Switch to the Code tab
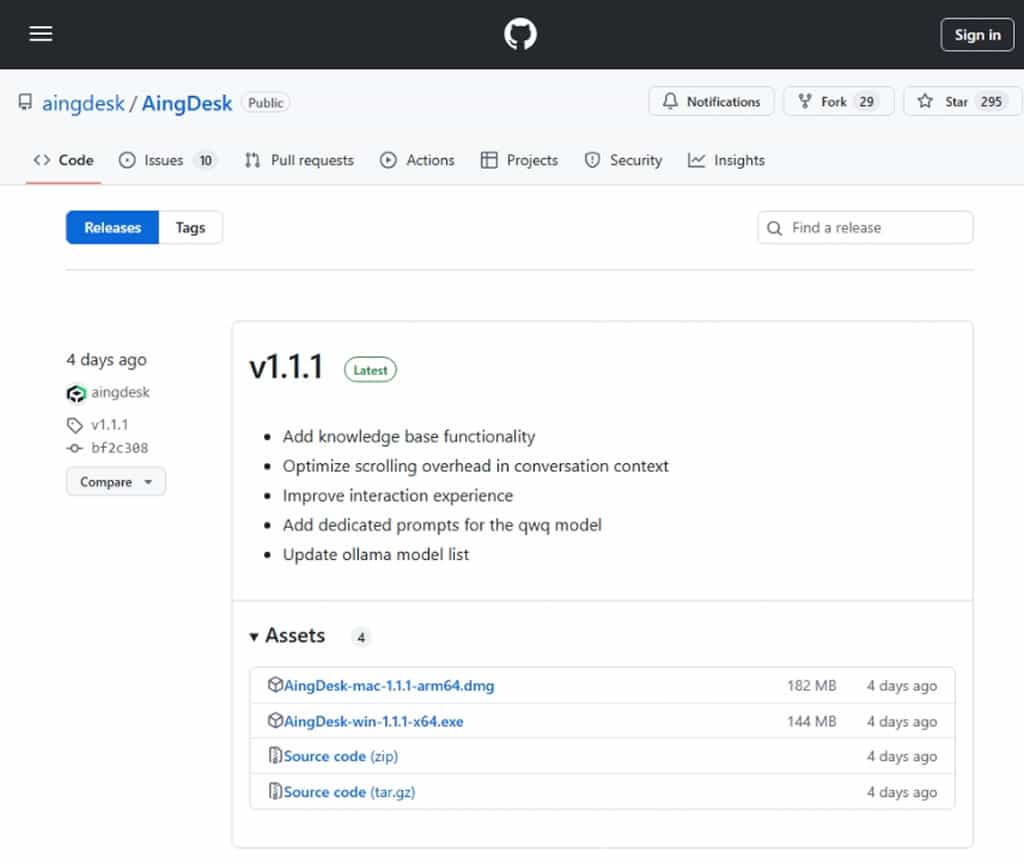The image size is (1024, 864). click(x=63, y=160)
